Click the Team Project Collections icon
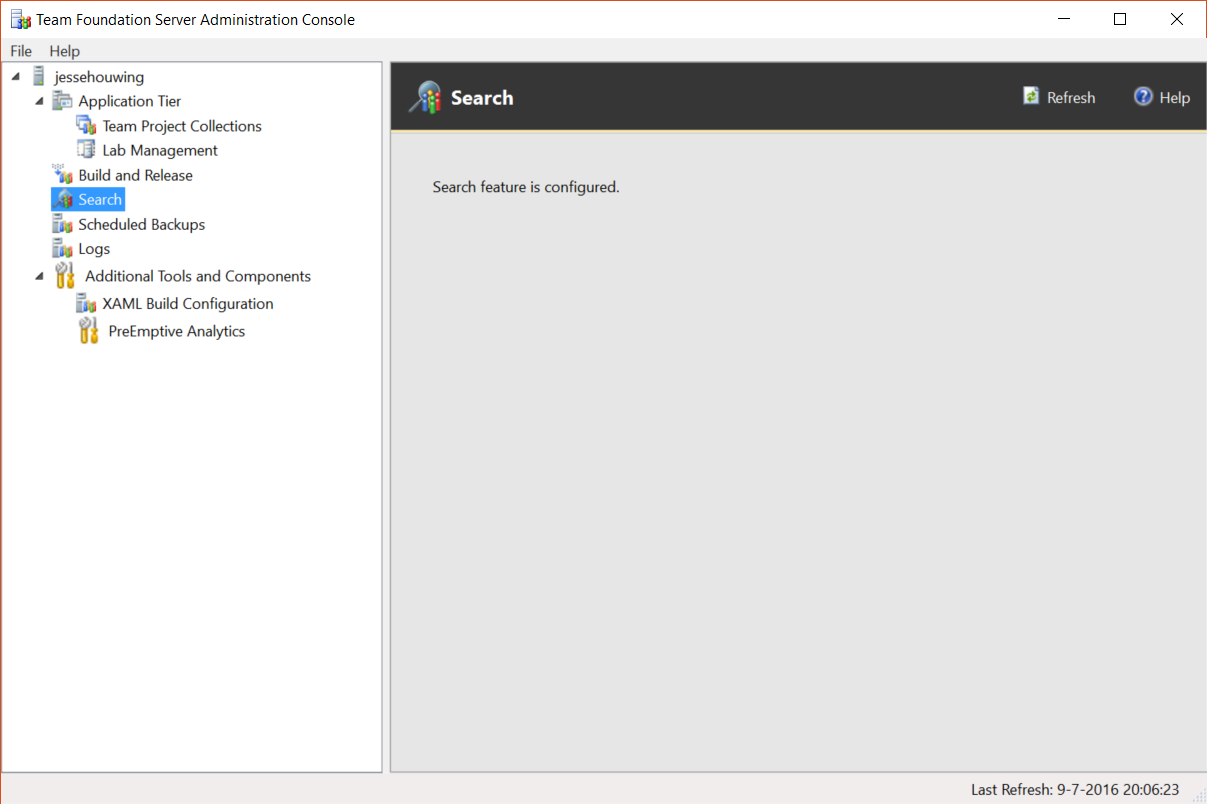 87,126
